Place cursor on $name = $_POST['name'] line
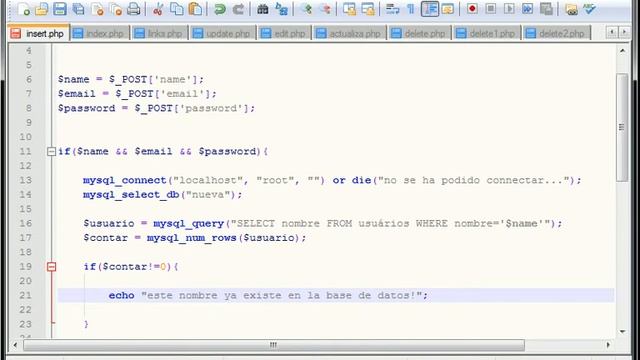This screenshot has width=640, height=360. 131,79
